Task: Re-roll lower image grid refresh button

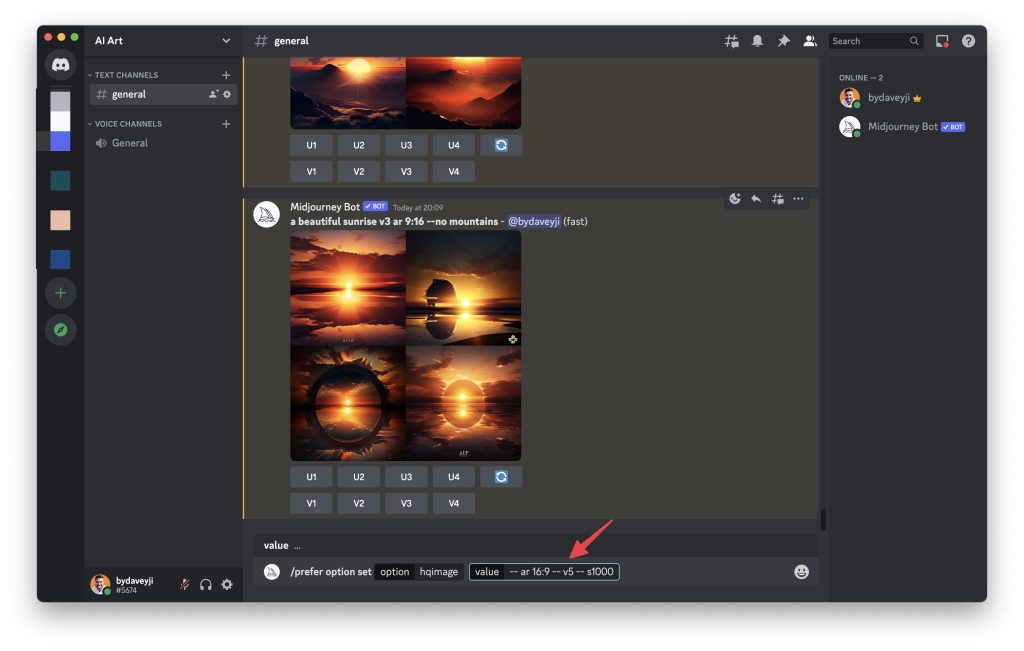Action: click(x=501, y=477)
